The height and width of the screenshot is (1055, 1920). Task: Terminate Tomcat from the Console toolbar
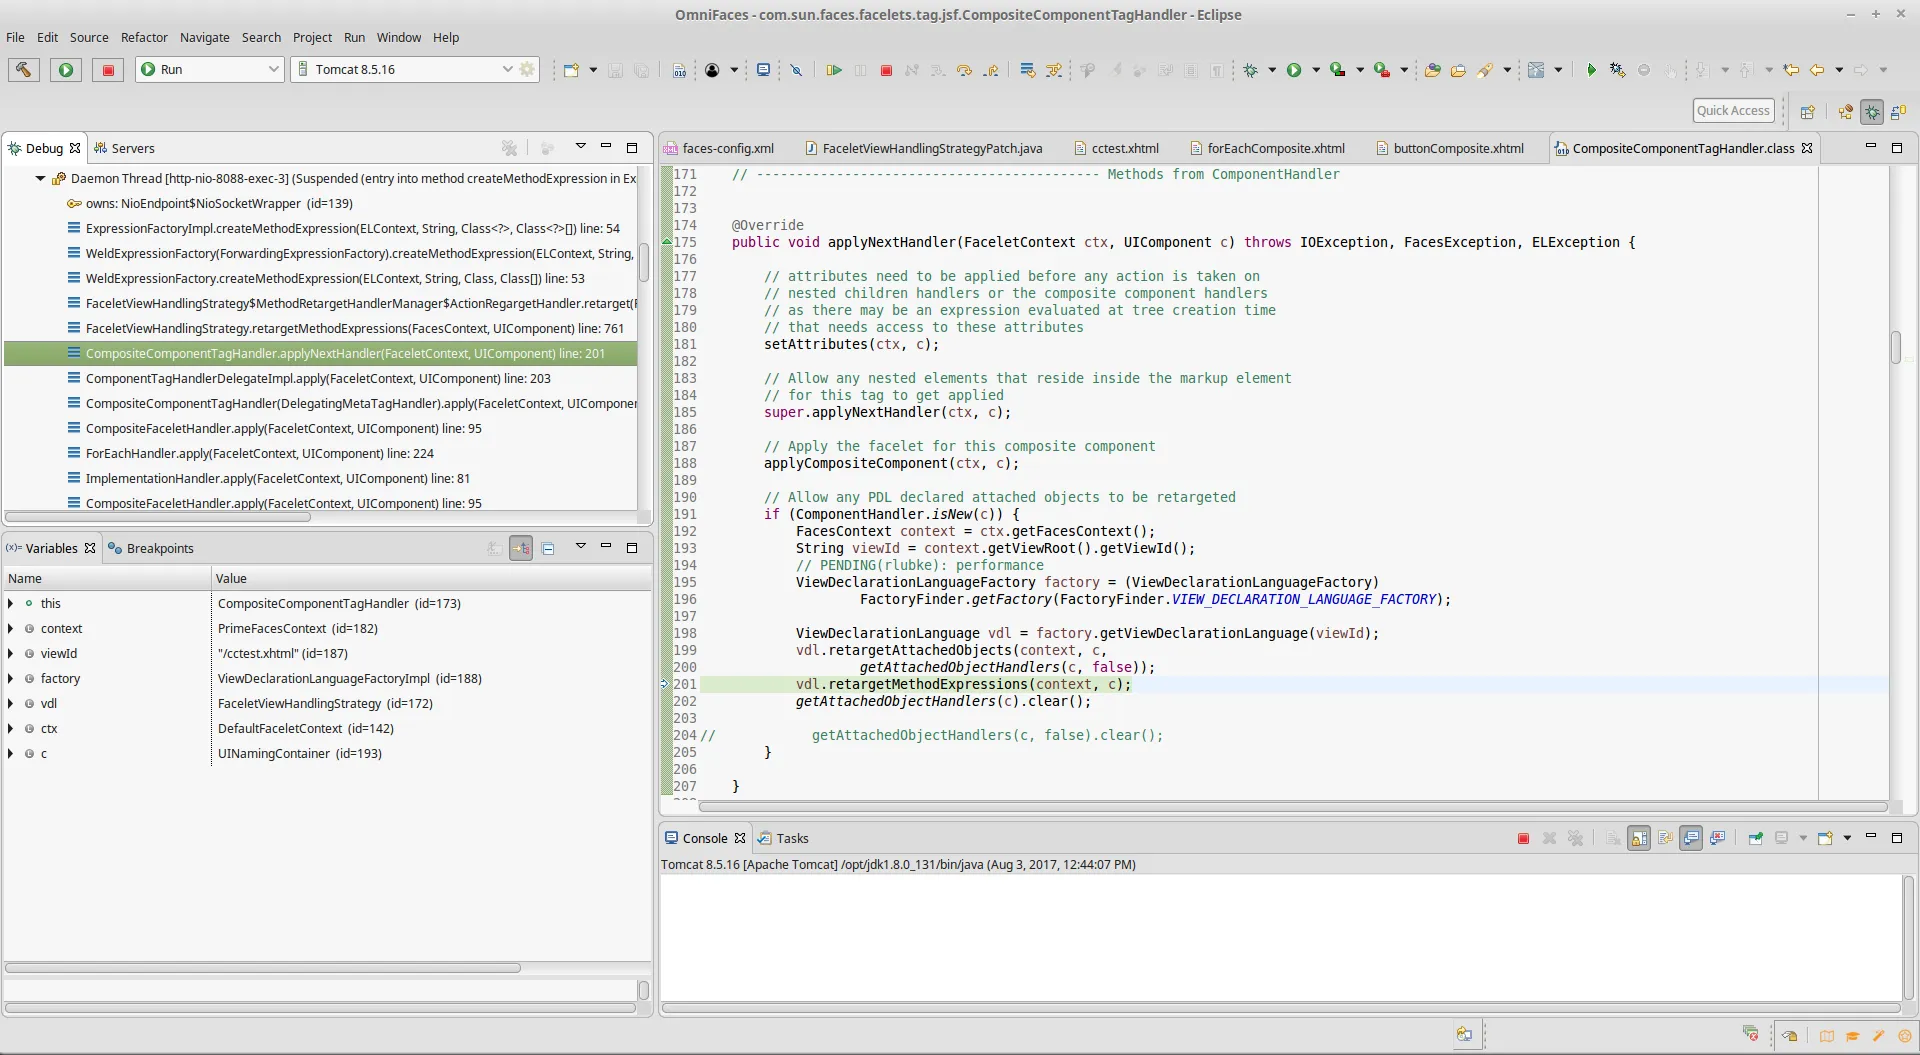click(1523, 838)
